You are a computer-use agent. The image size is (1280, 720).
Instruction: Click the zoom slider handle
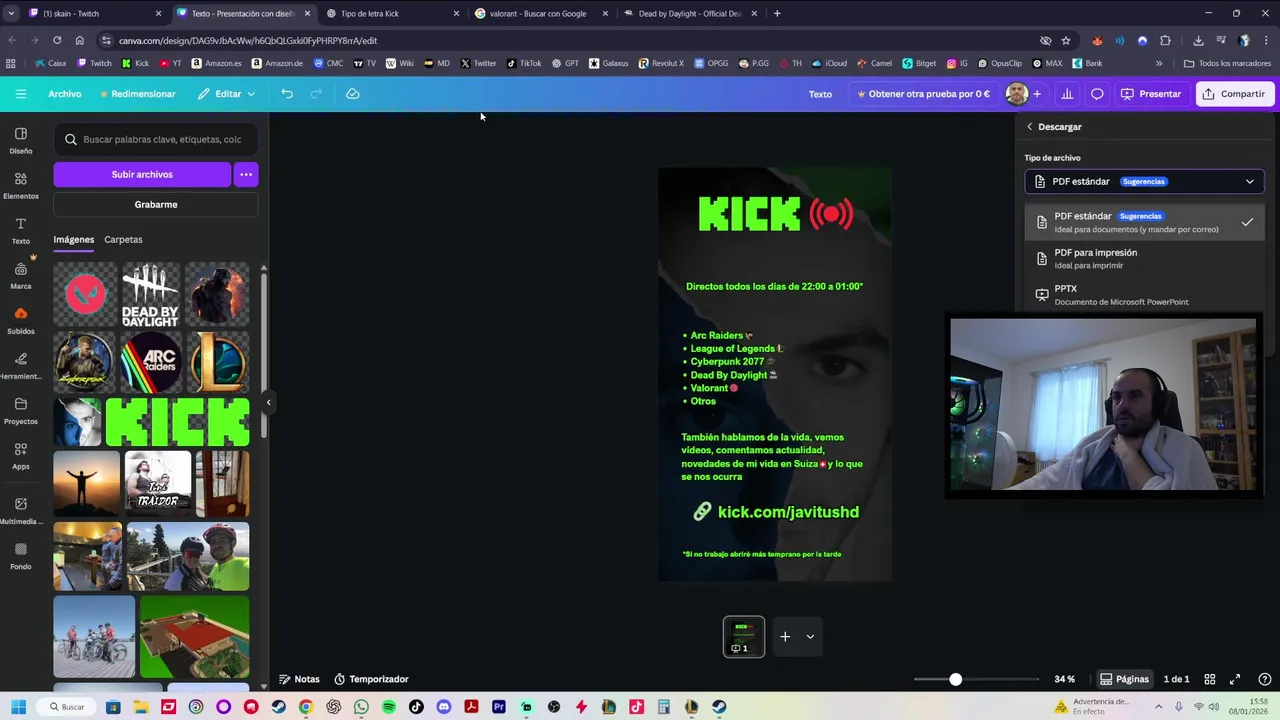[x=955, y=679]
